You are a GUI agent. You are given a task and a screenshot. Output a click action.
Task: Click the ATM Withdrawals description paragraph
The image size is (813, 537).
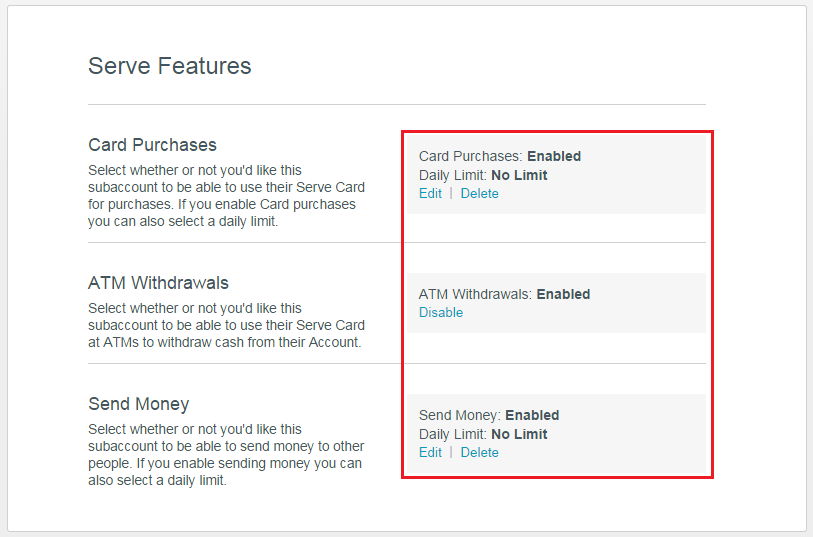226,326
